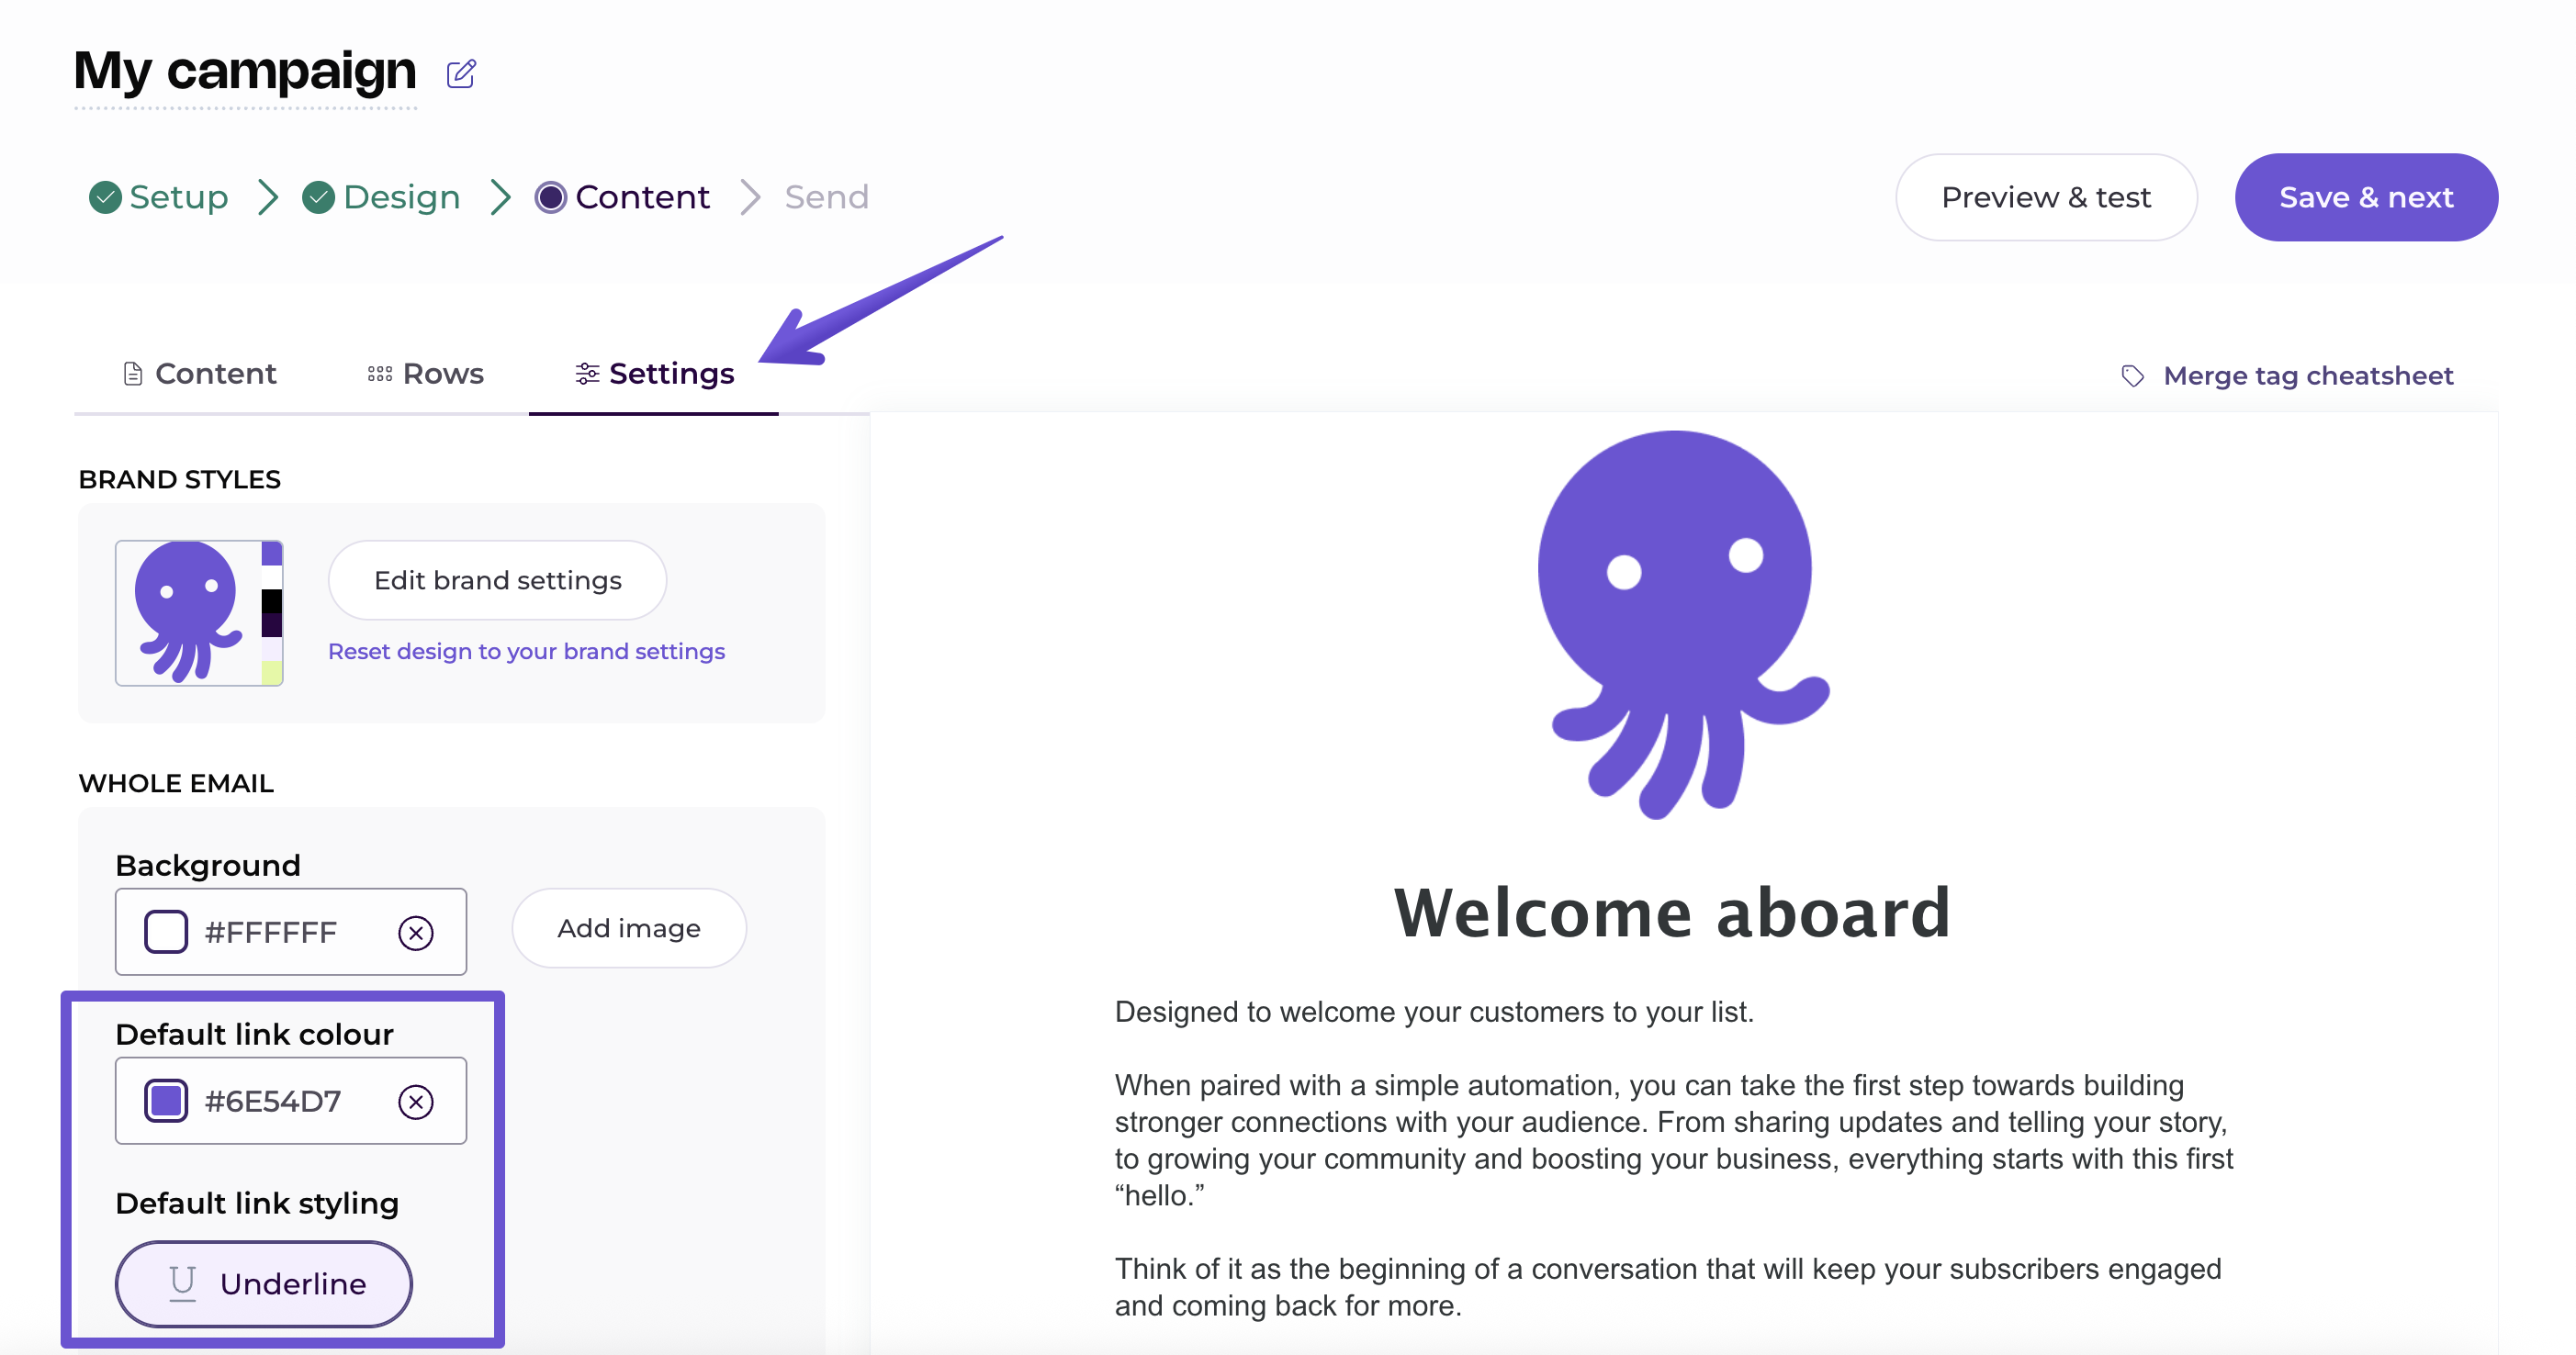Click the Setup step green checkmark icon

click(105, 198)
